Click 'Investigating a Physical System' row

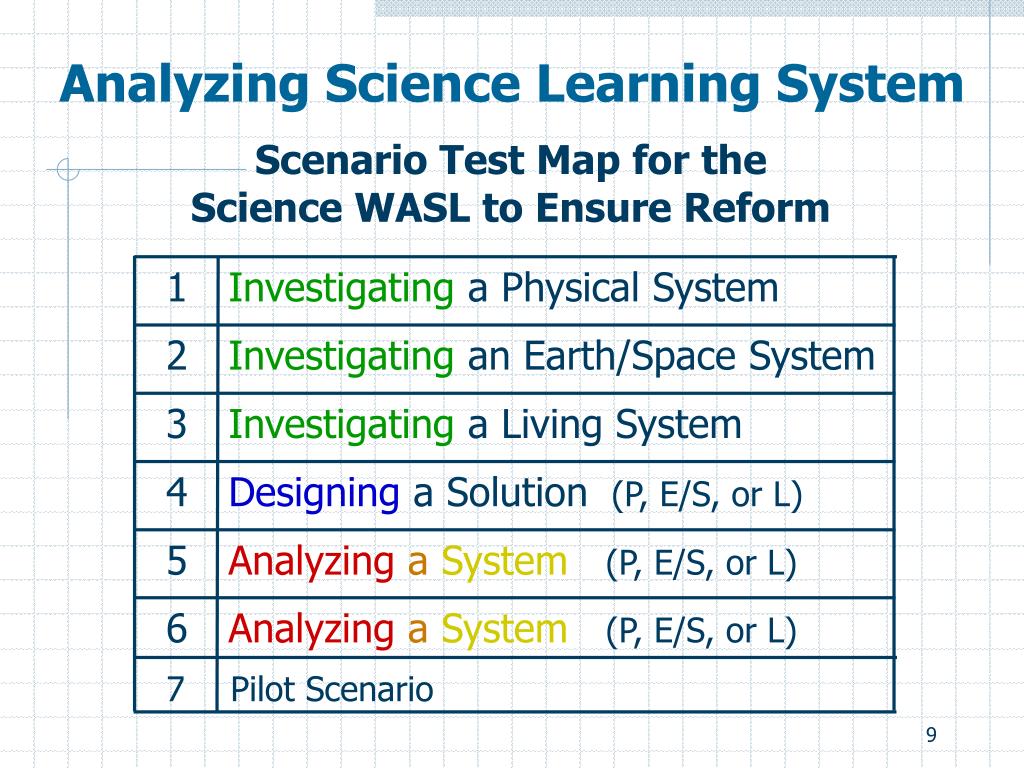coord(556,290)
